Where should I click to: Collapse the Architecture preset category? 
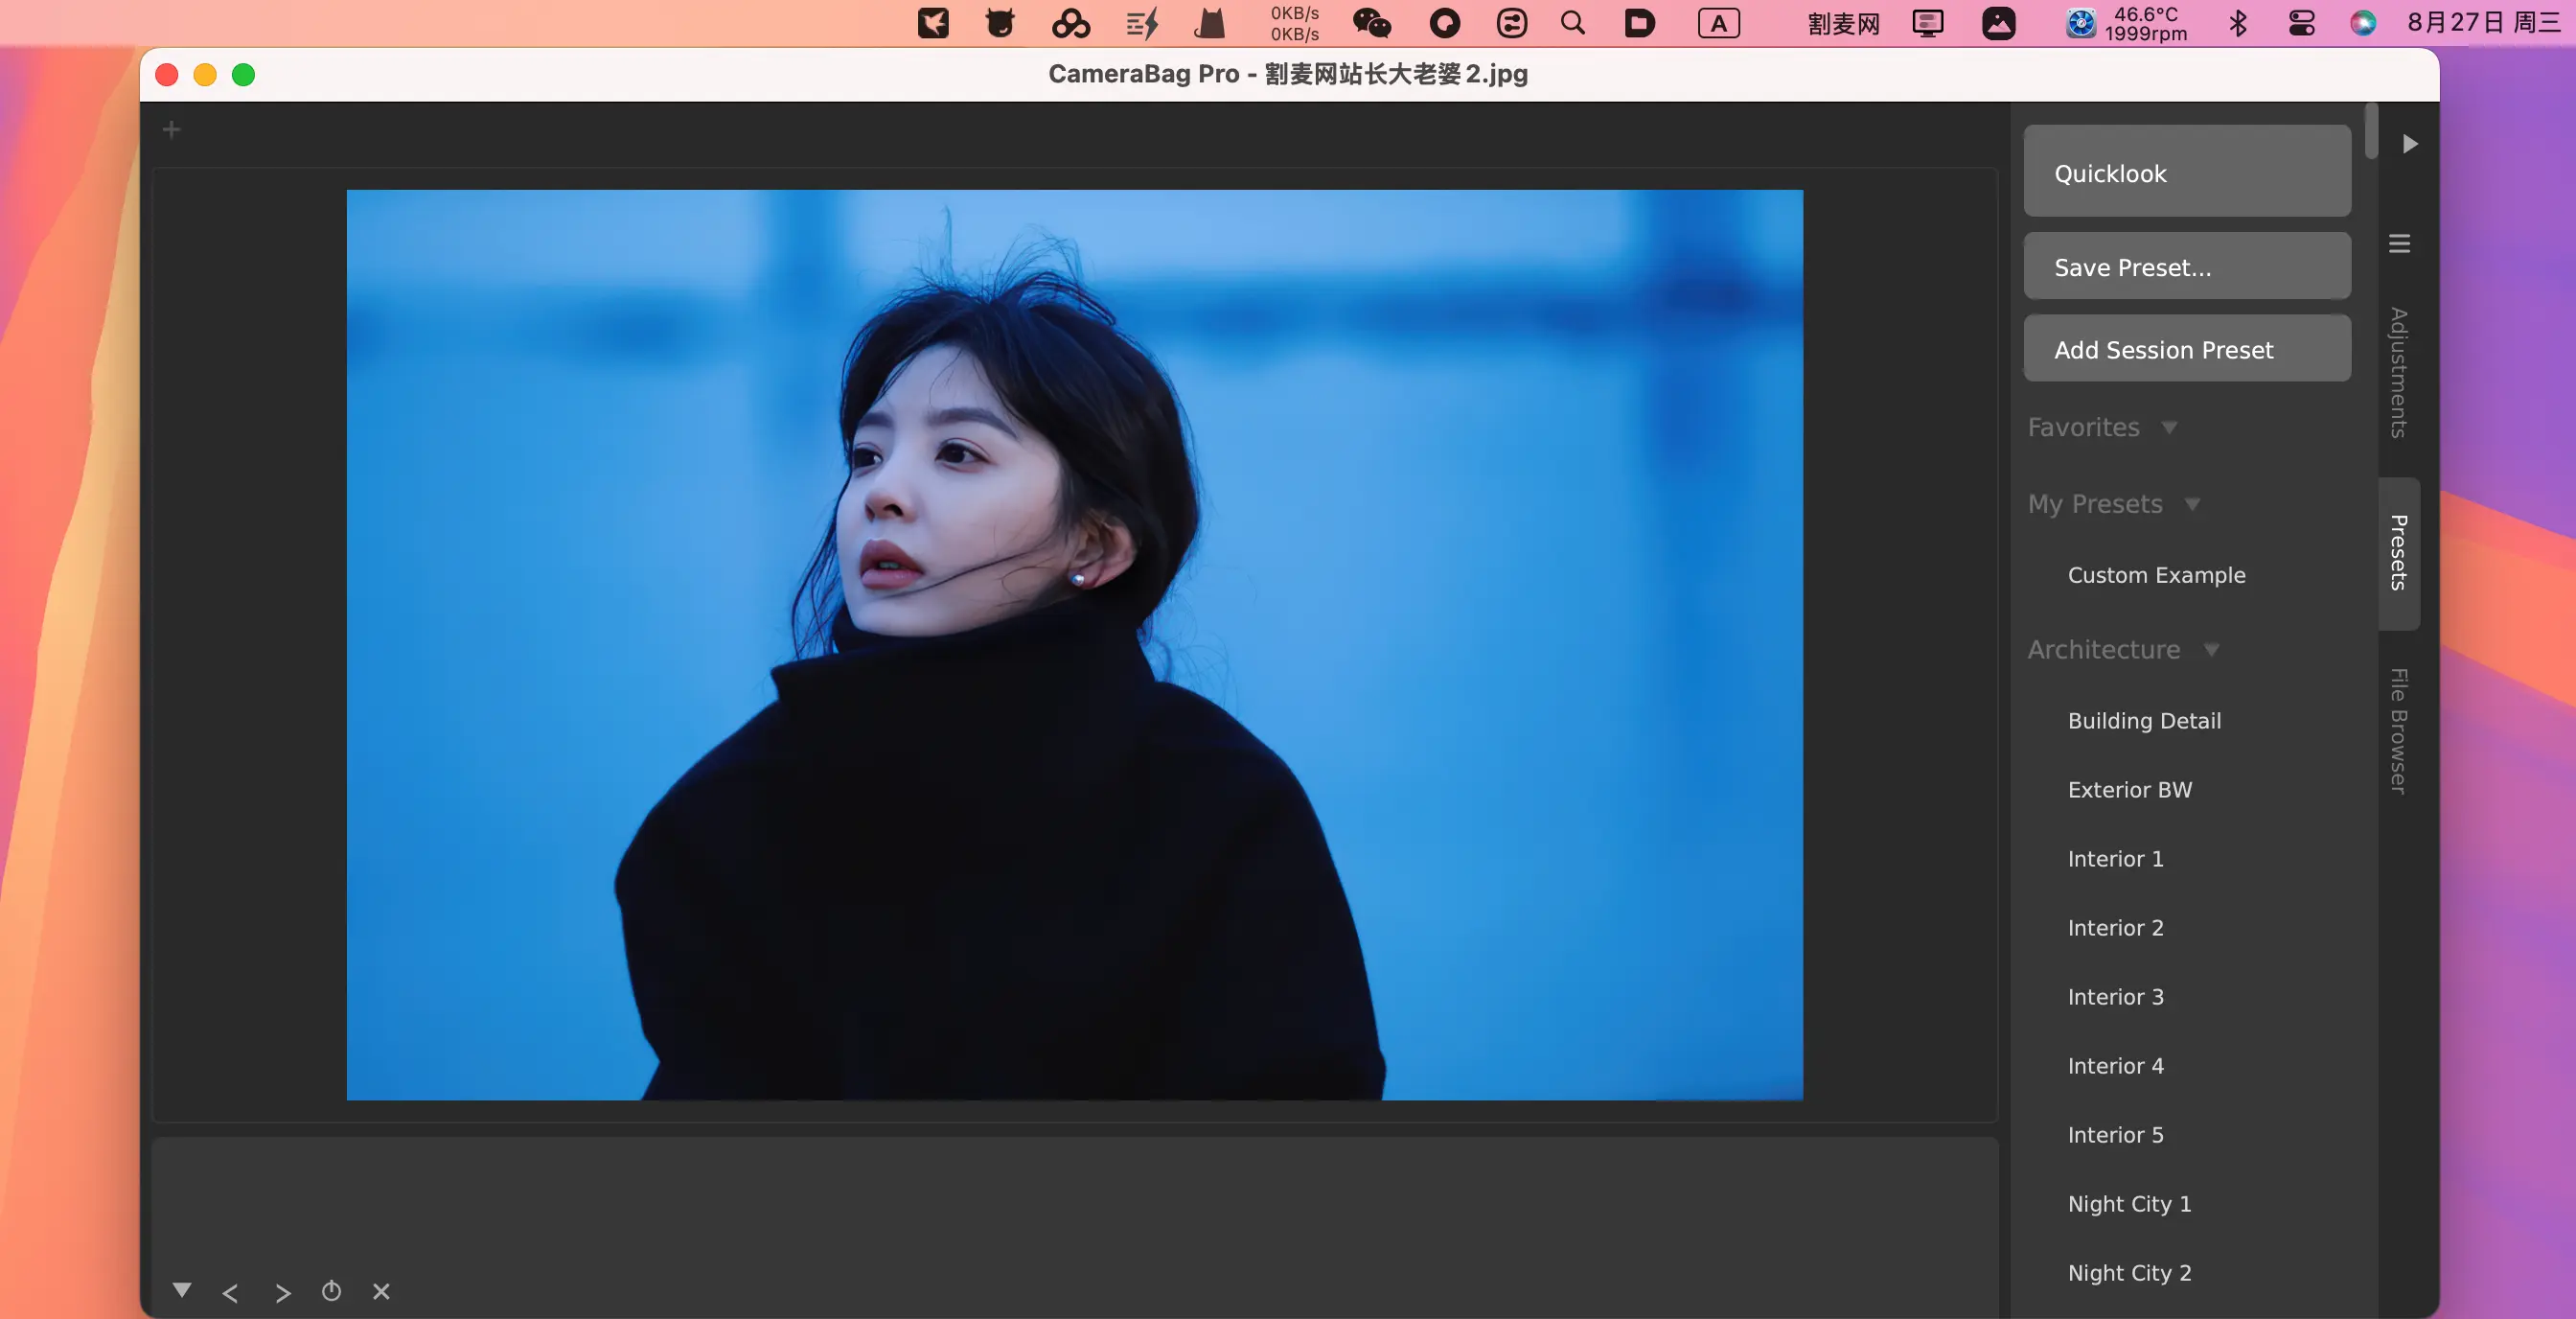click(x=2211, y=650)
